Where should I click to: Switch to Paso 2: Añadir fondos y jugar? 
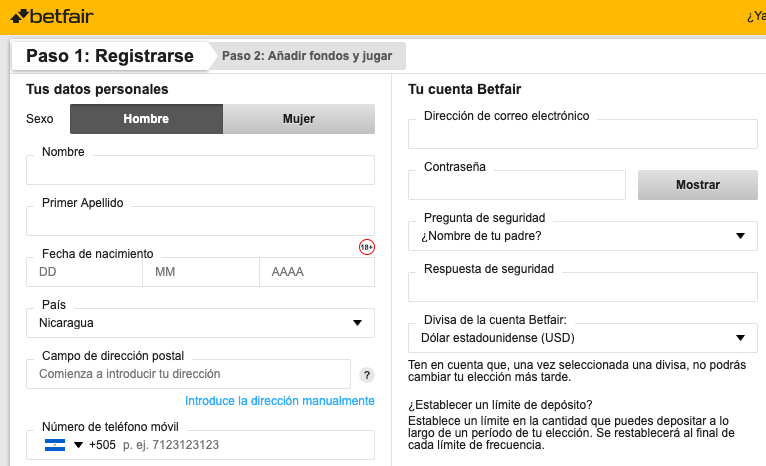307,56
